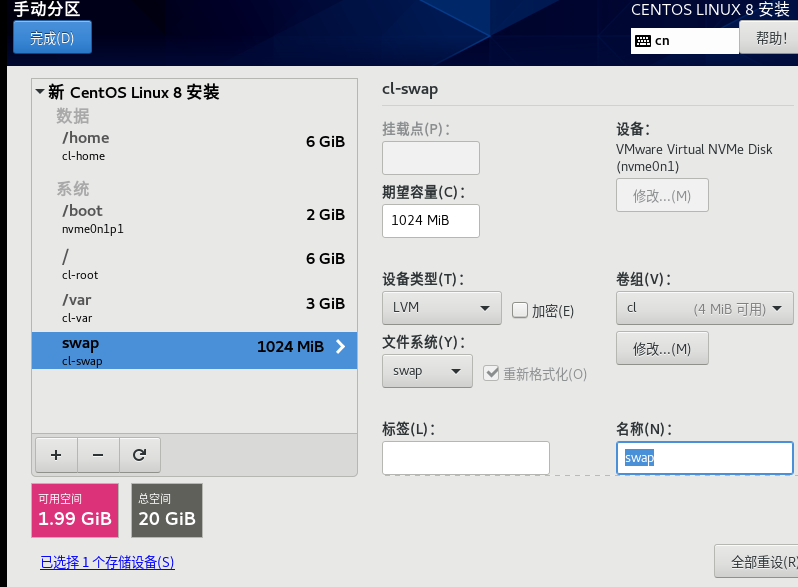Click the reload storage configuration icon

(139, 455)
